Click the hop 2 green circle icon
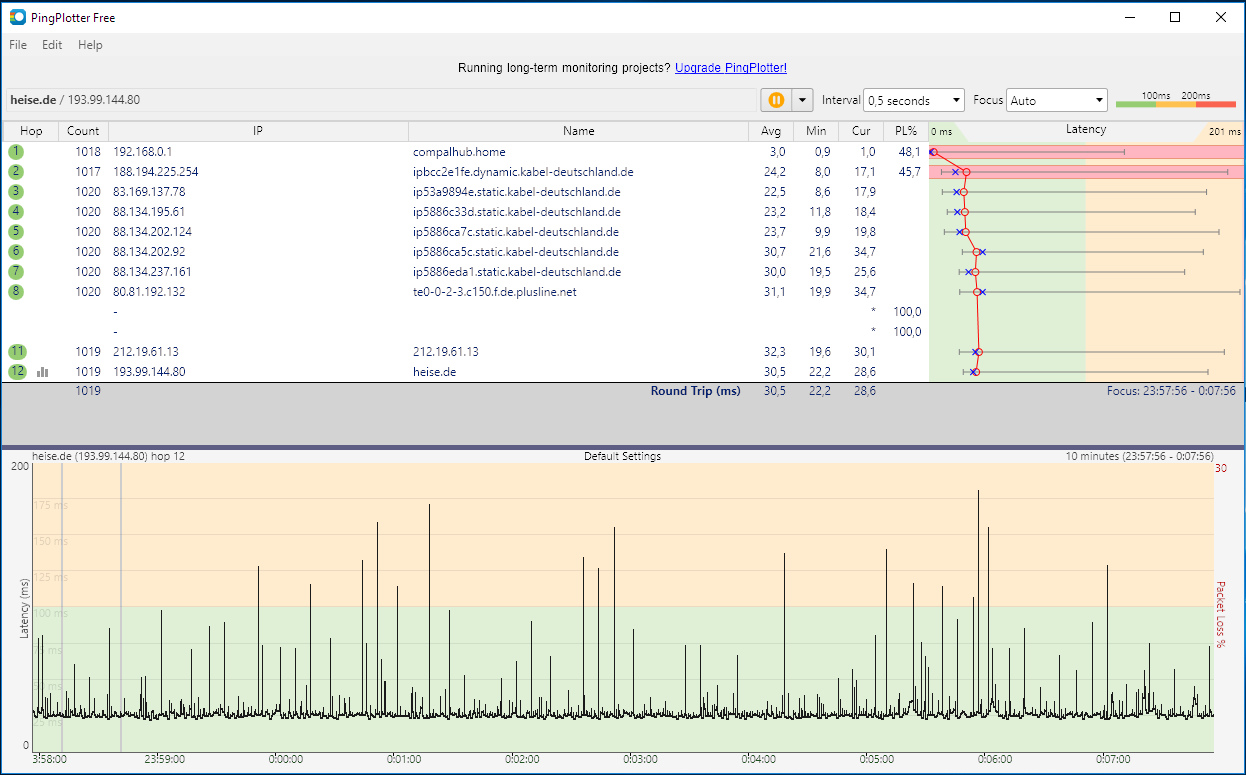Viewport: 1246px width, 775px height. [16, 172]
